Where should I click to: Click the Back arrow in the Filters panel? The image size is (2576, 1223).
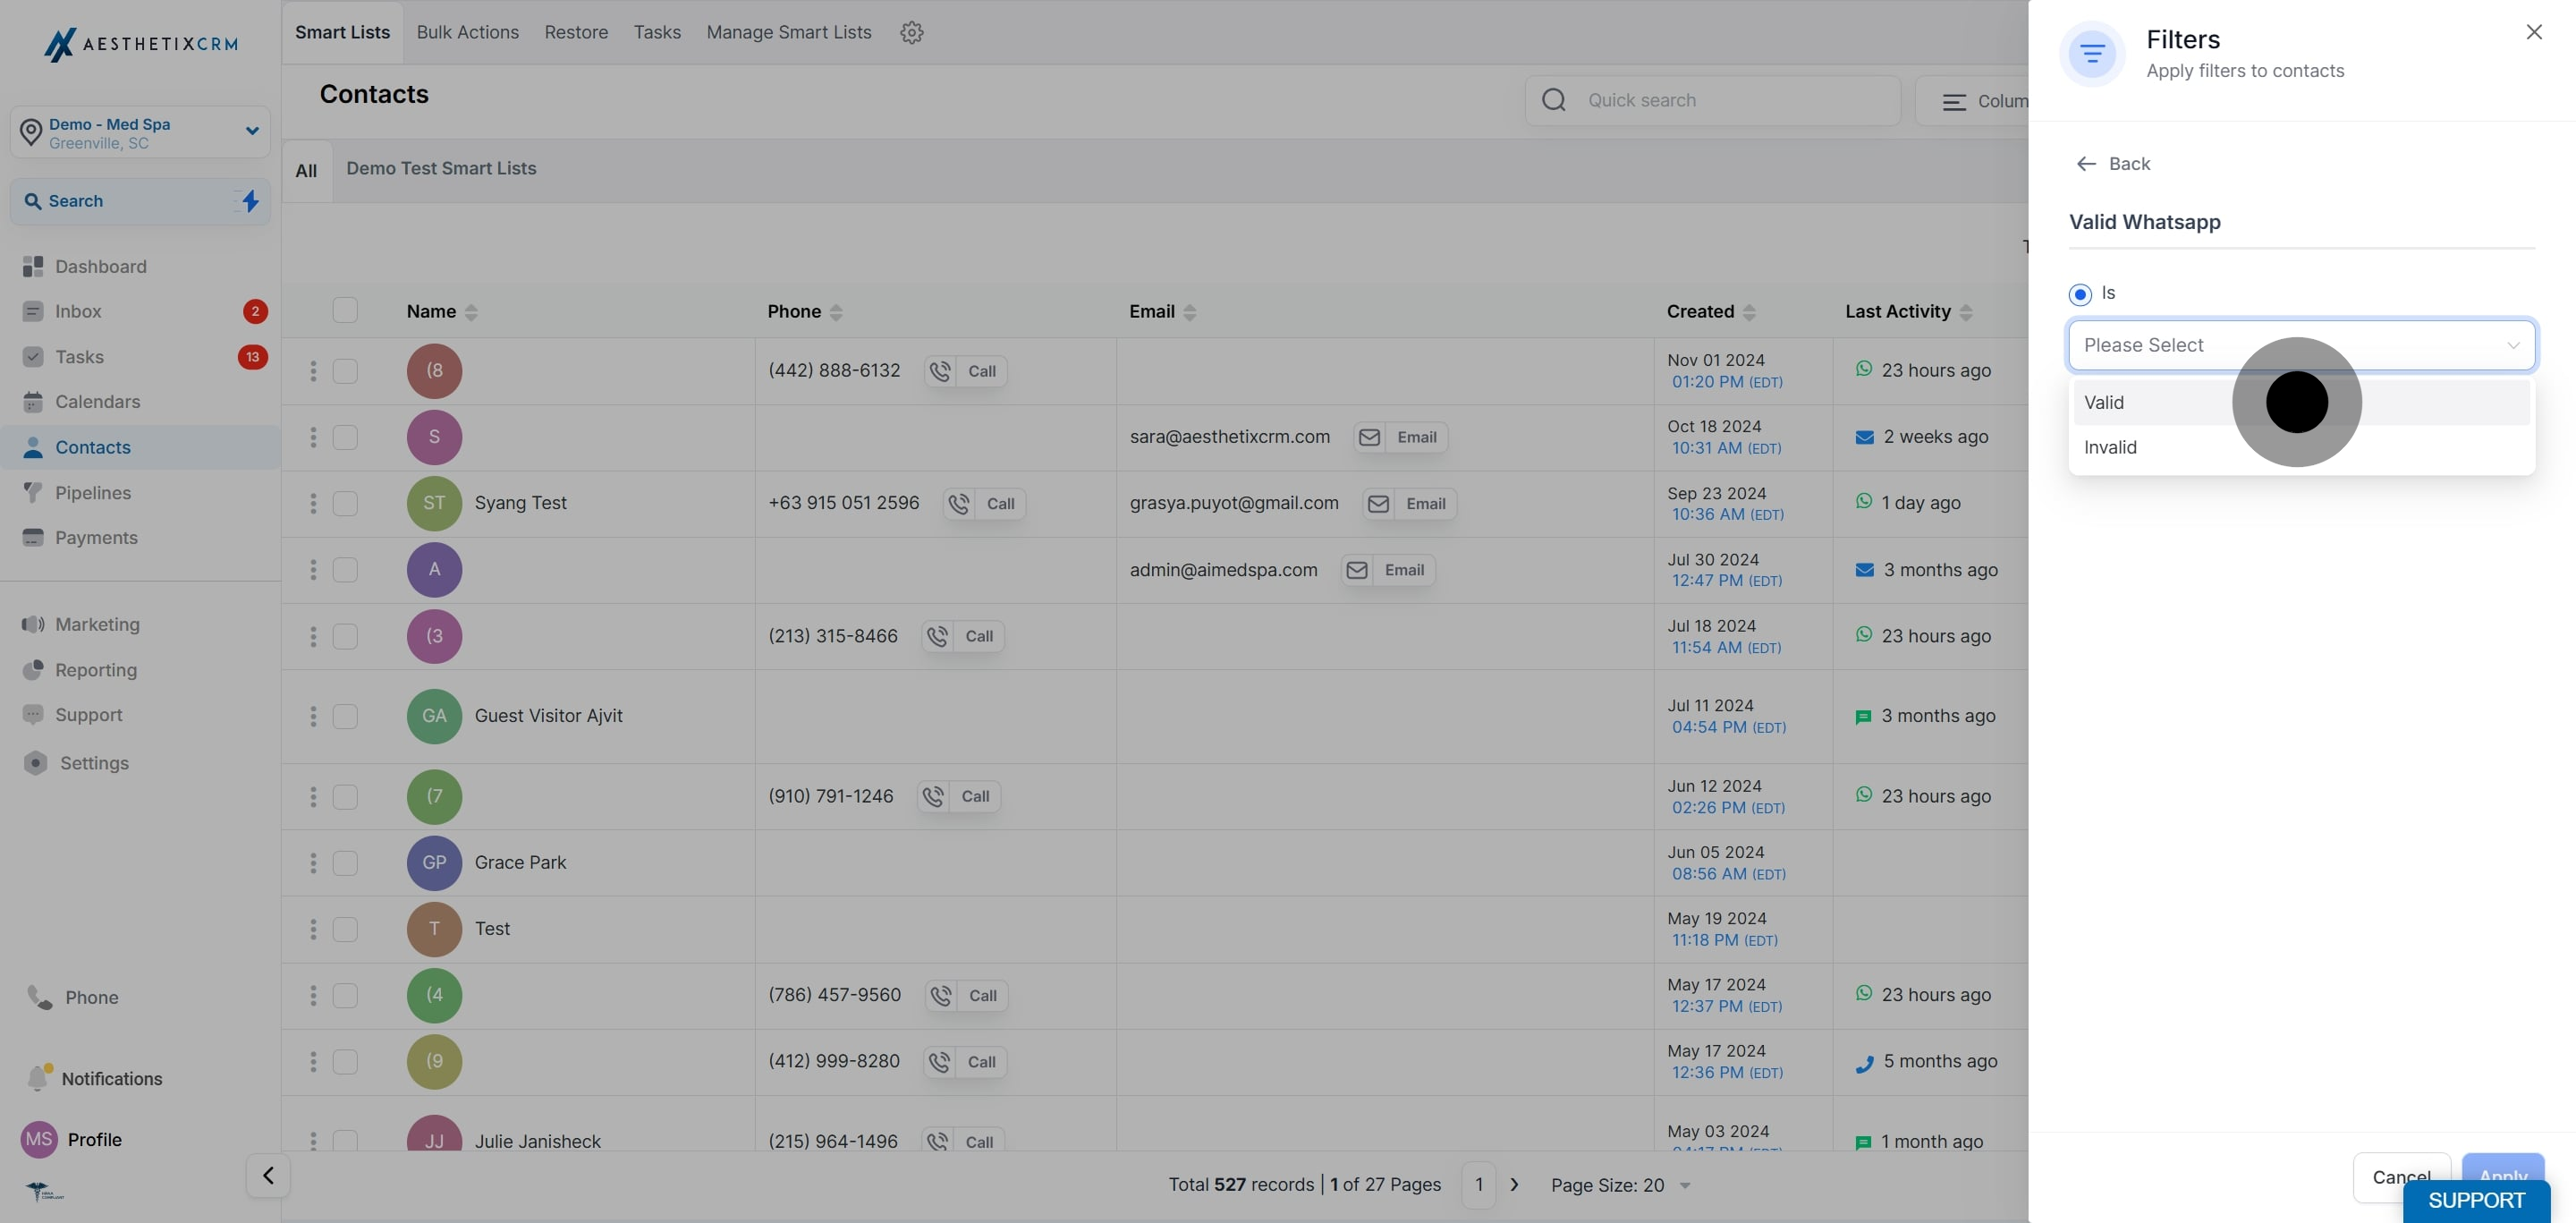coord(2086,164)
